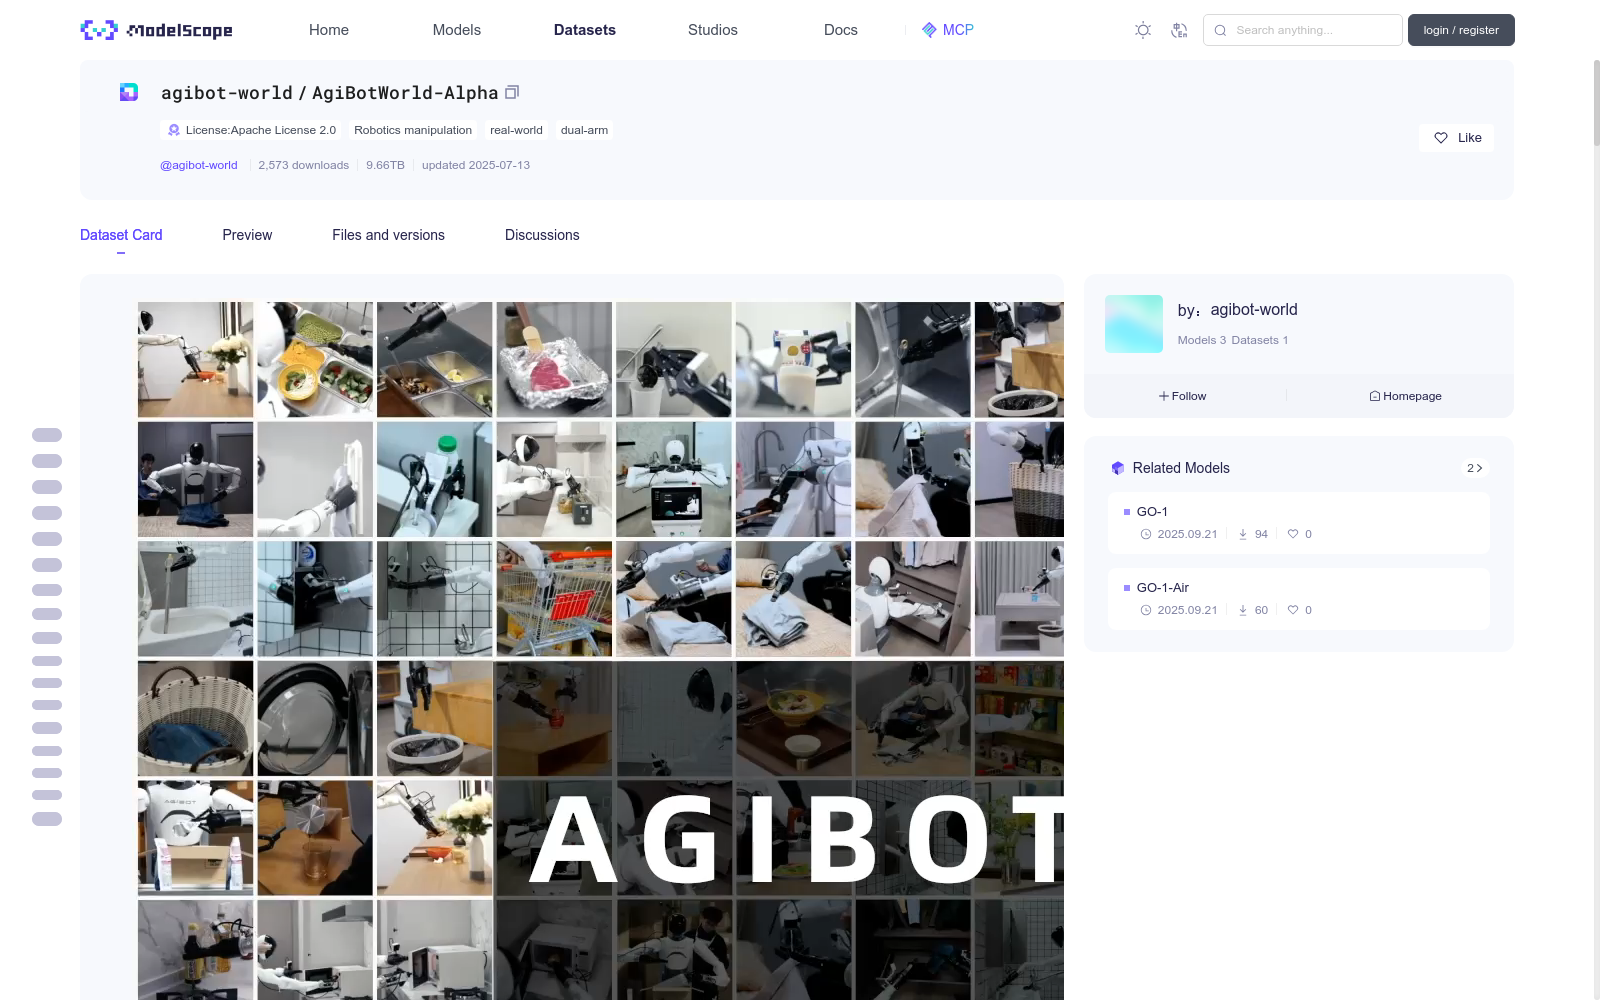The width and height of the screenshot is (1600, 1000).
Task: Open the organization Homepage link
Action: (1405, 396)
